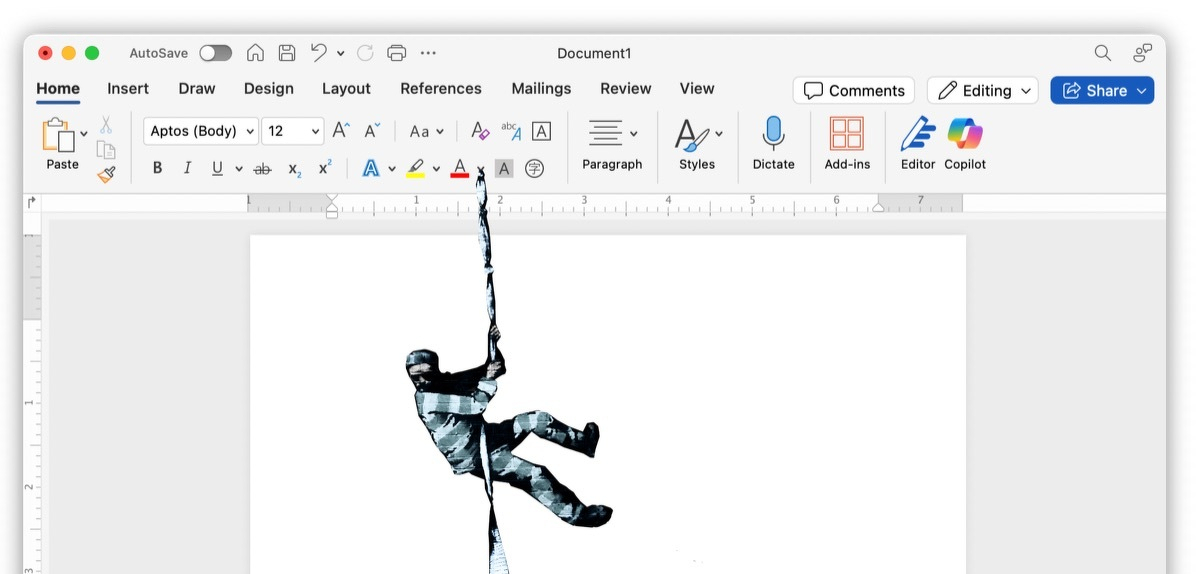This screenshot has width=1200, height=574.
Task: Save the document with the floppy icon
Action: click(x=287, y=53)
